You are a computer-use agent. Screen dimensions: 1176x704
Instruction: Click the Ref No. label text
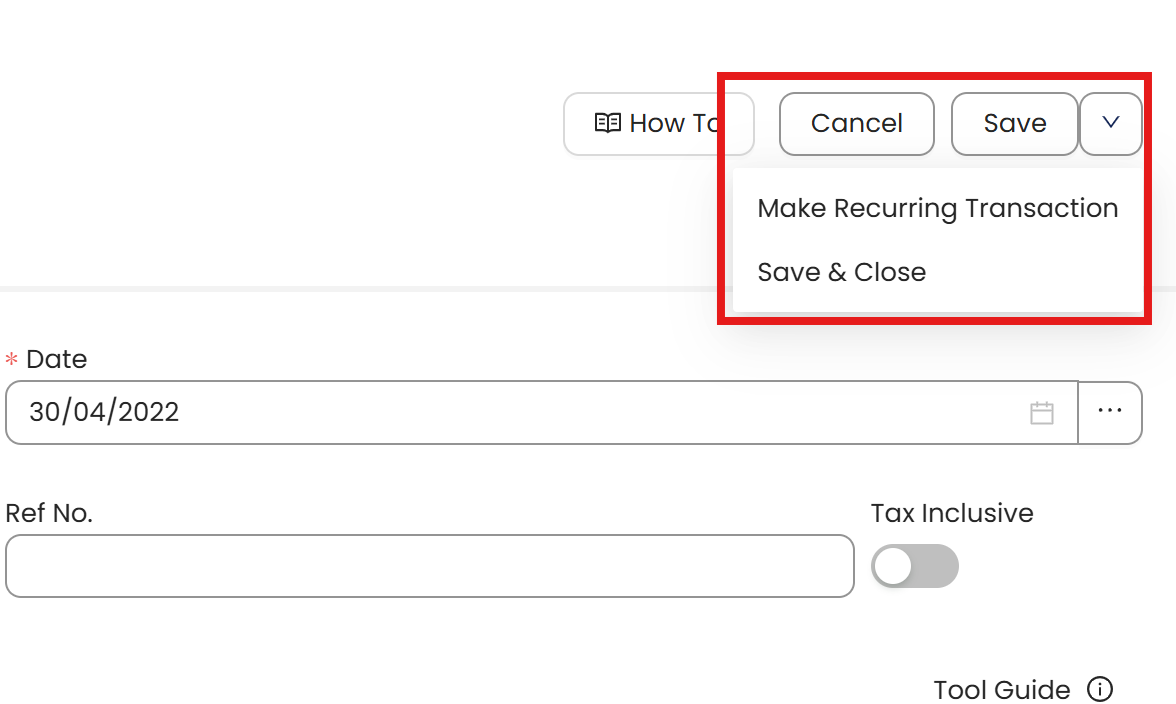[49, 513]
